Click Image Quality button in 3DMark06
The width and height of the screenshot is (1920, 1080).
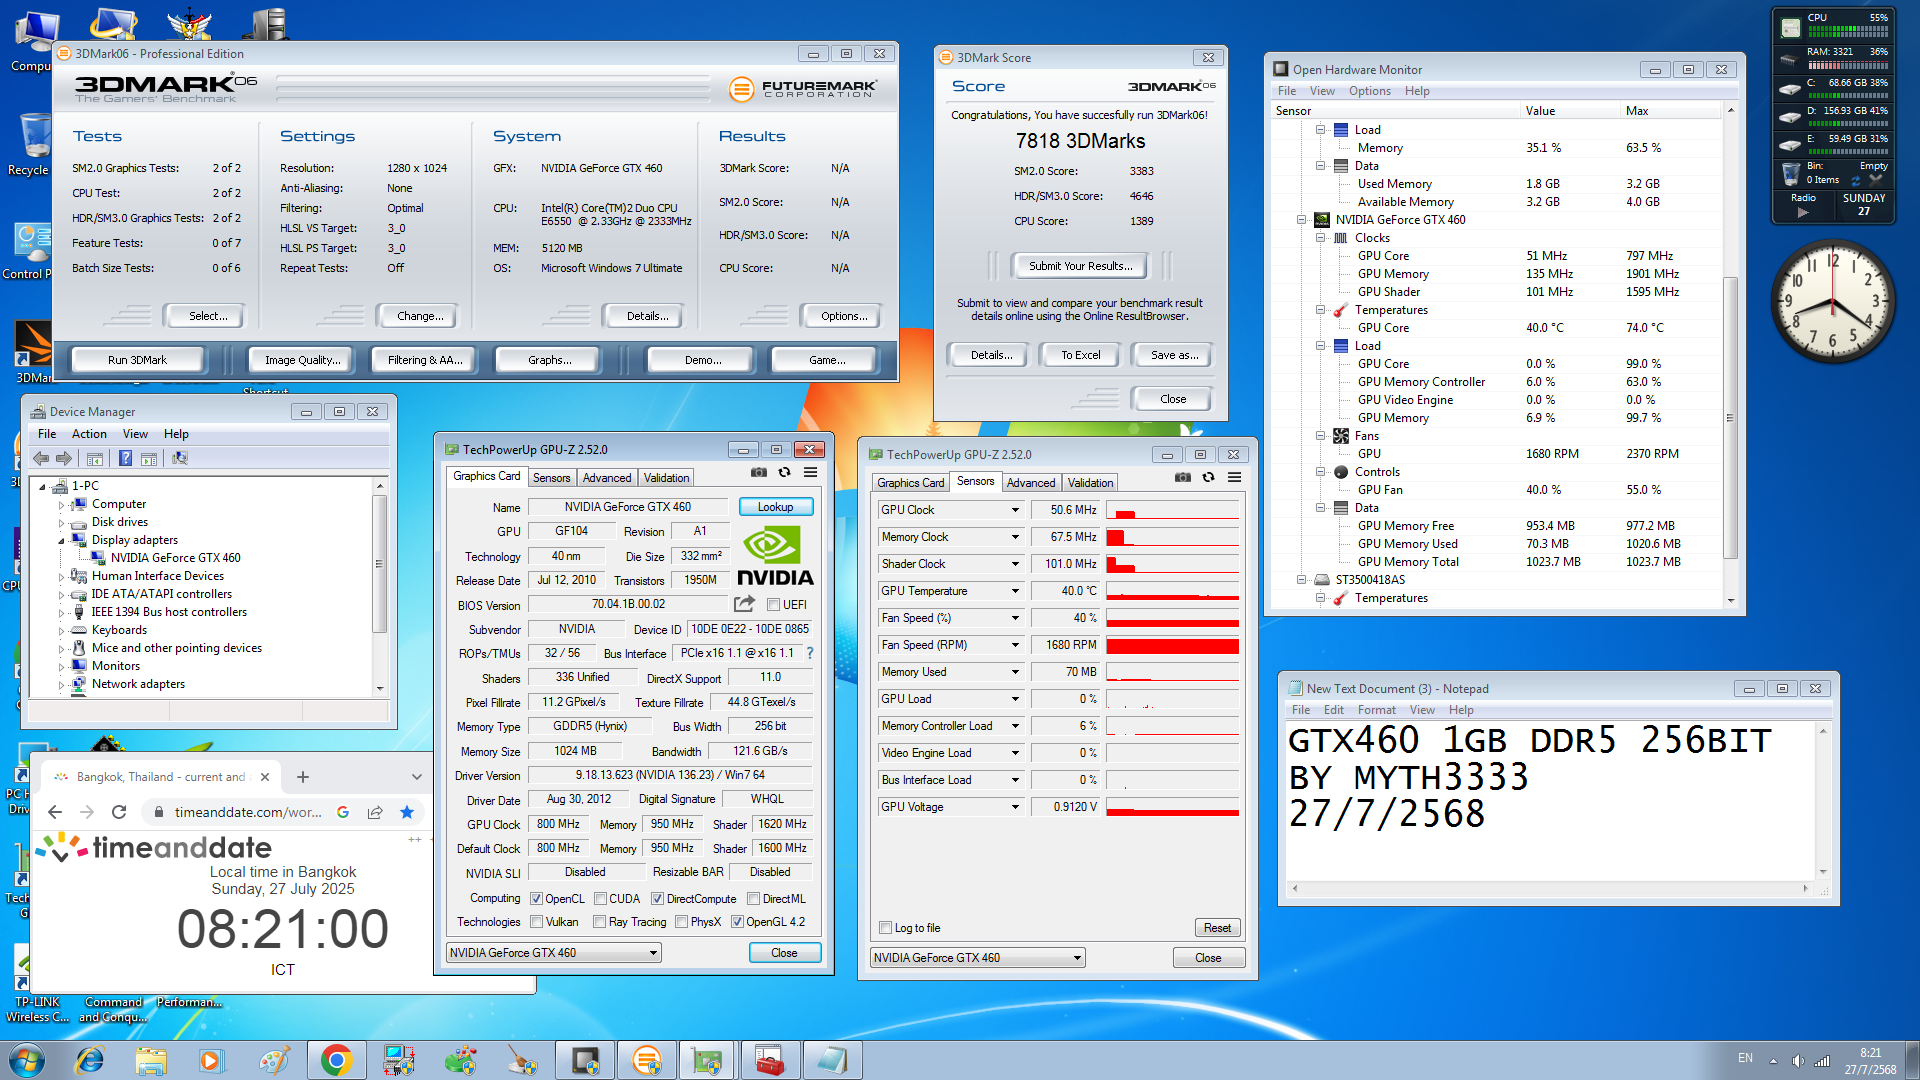pos(302,360)
